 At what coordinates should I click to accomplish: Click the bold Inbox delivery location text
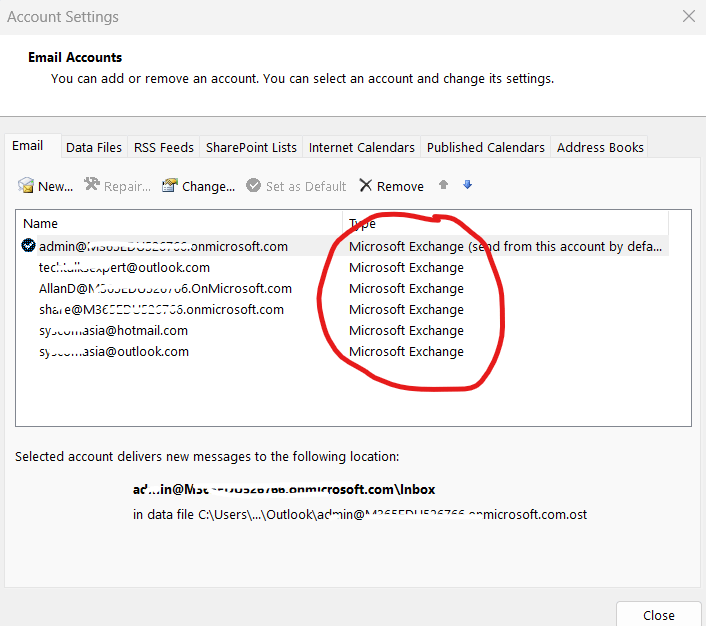[x=284, y=490]
